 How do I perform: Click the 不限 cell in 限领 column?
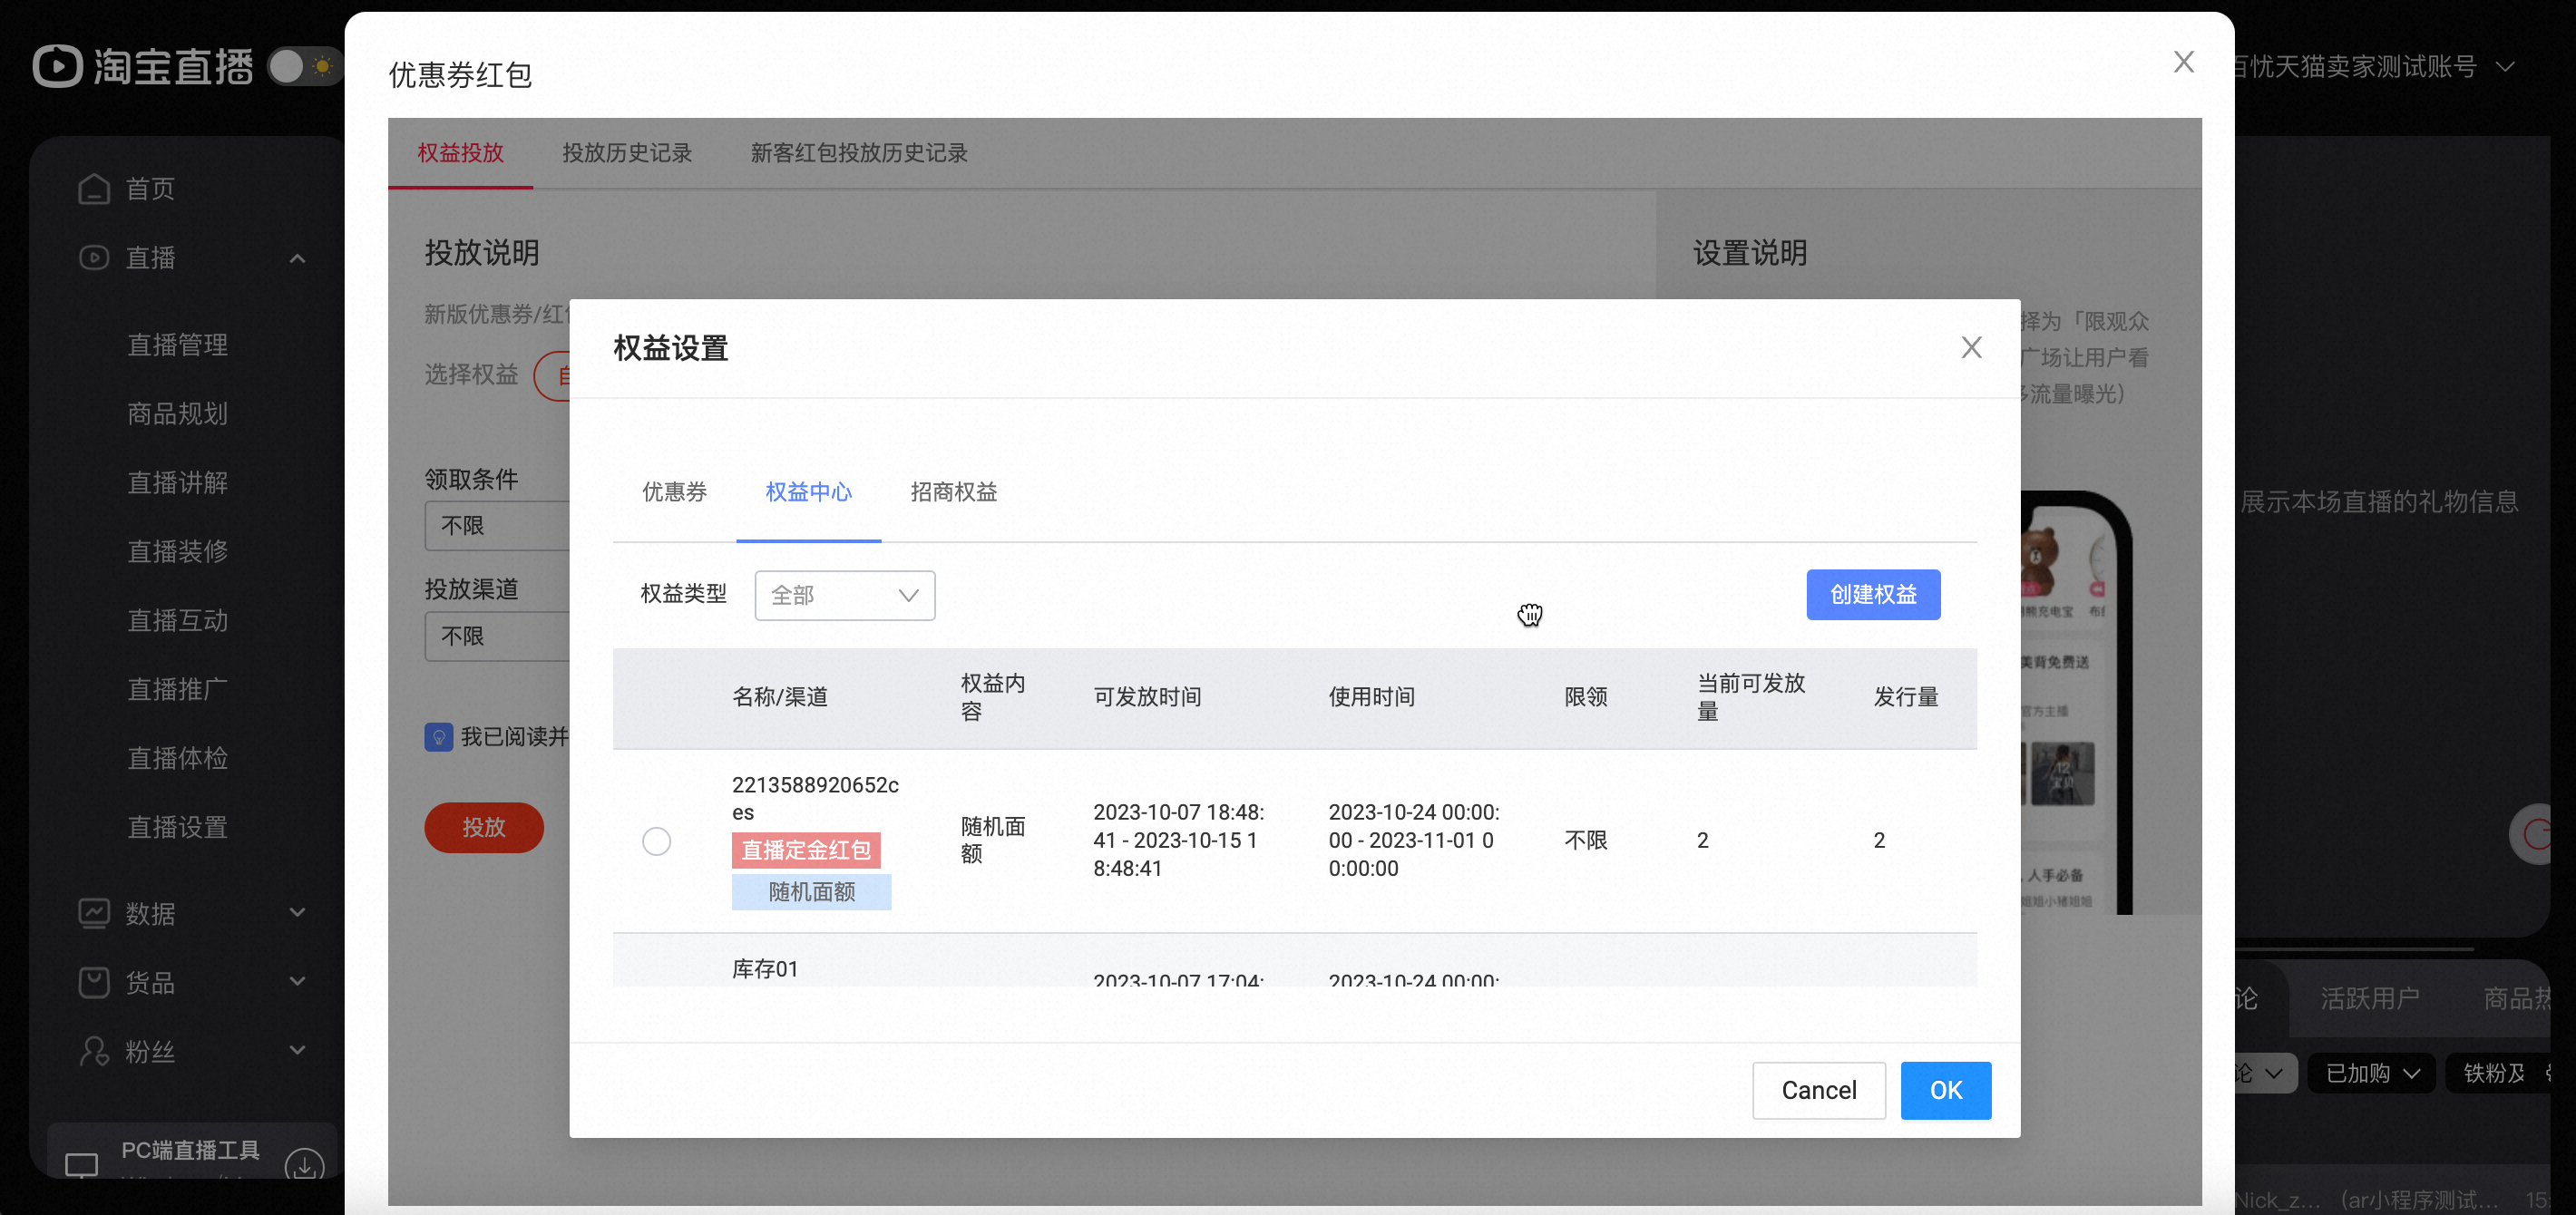pyautogui.click(x=1586, y=840)
